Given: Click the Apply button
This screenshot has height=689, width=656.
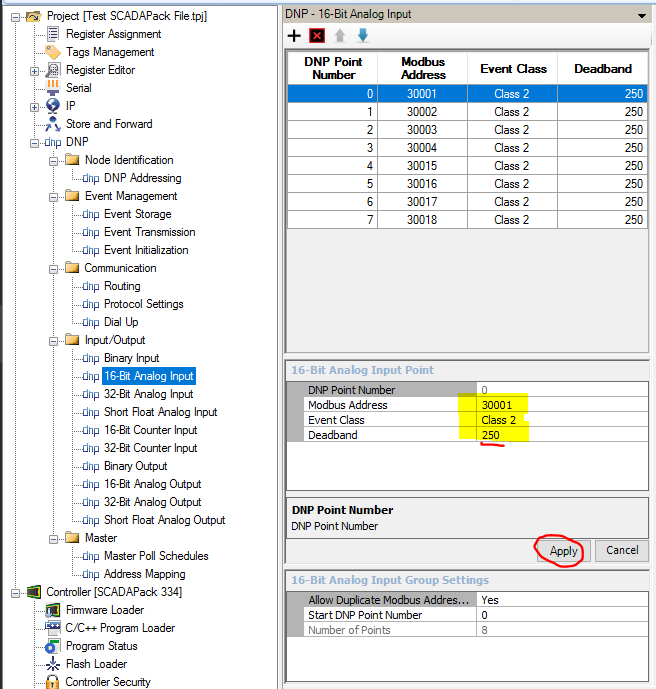Looking at the screenshot, I should click(x=564, y=551).
